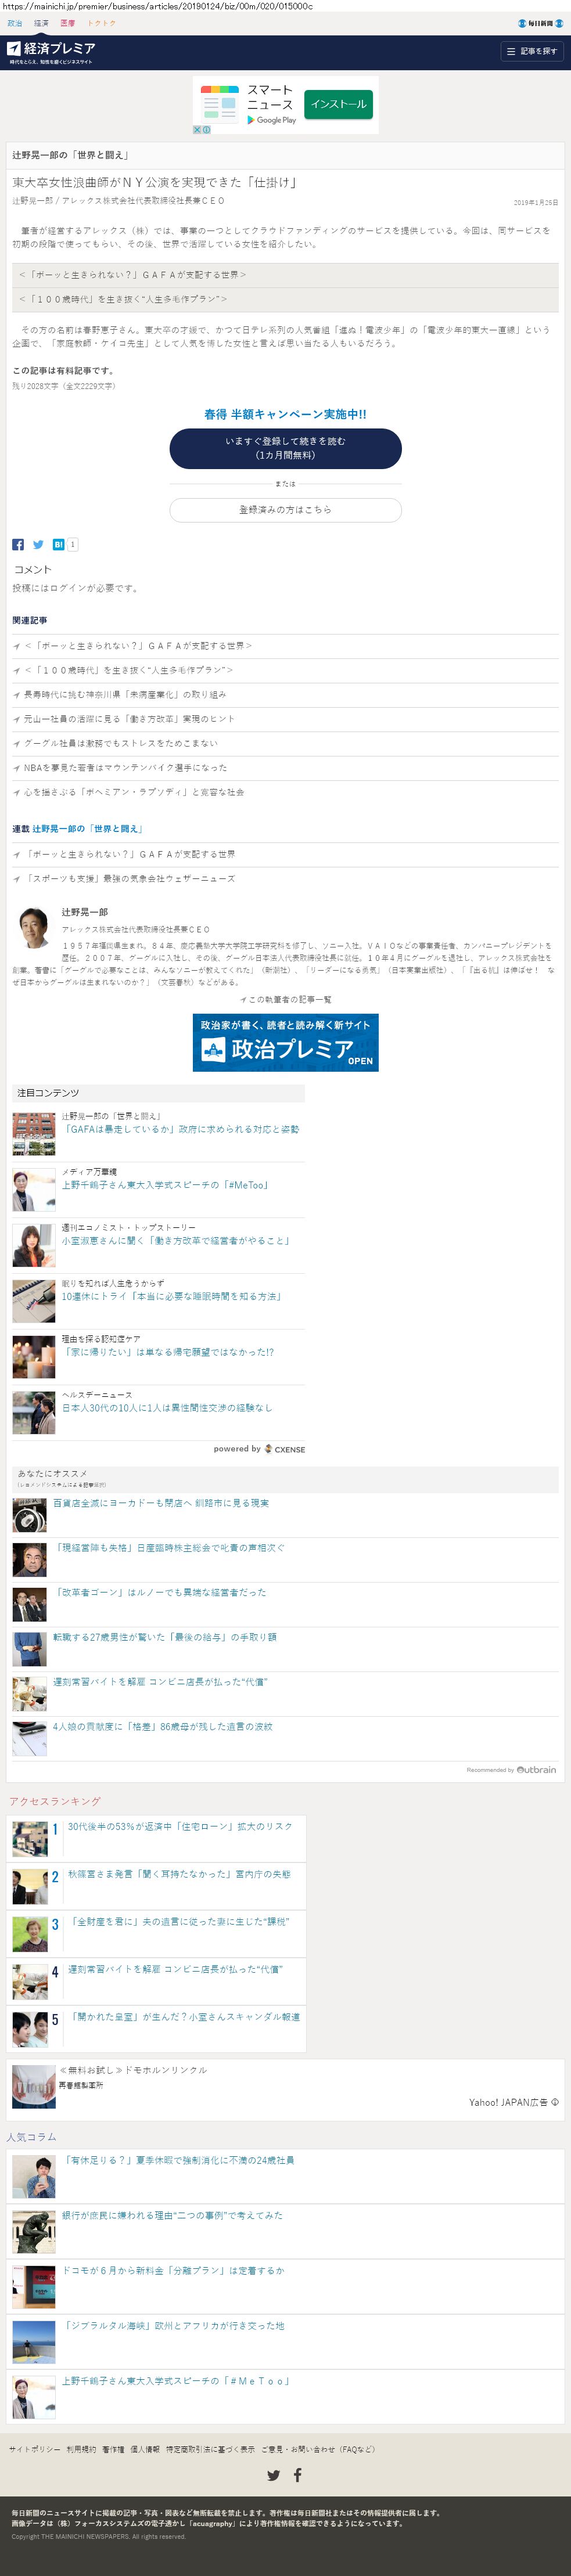Click the footer Facebook icon
Viewport: 571px width, 2576px height.
click(x=297, y=2475)
